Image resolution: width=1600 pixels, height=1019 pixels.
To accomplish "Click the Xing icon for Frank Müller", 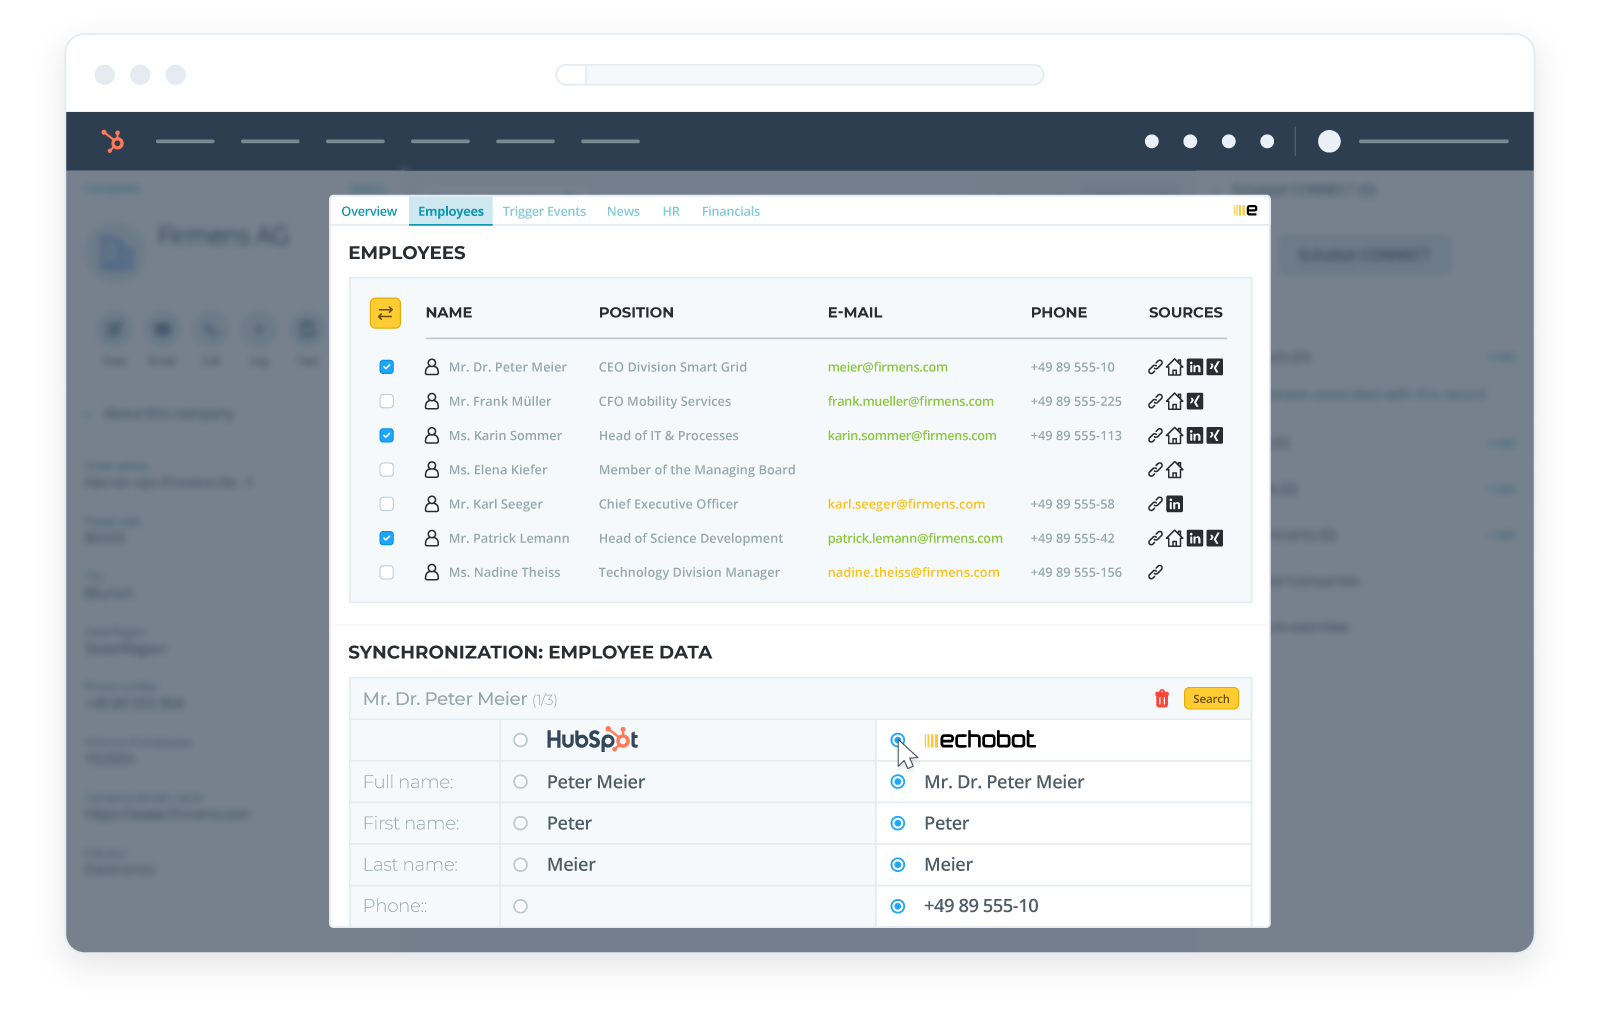I will (1197, 401).
